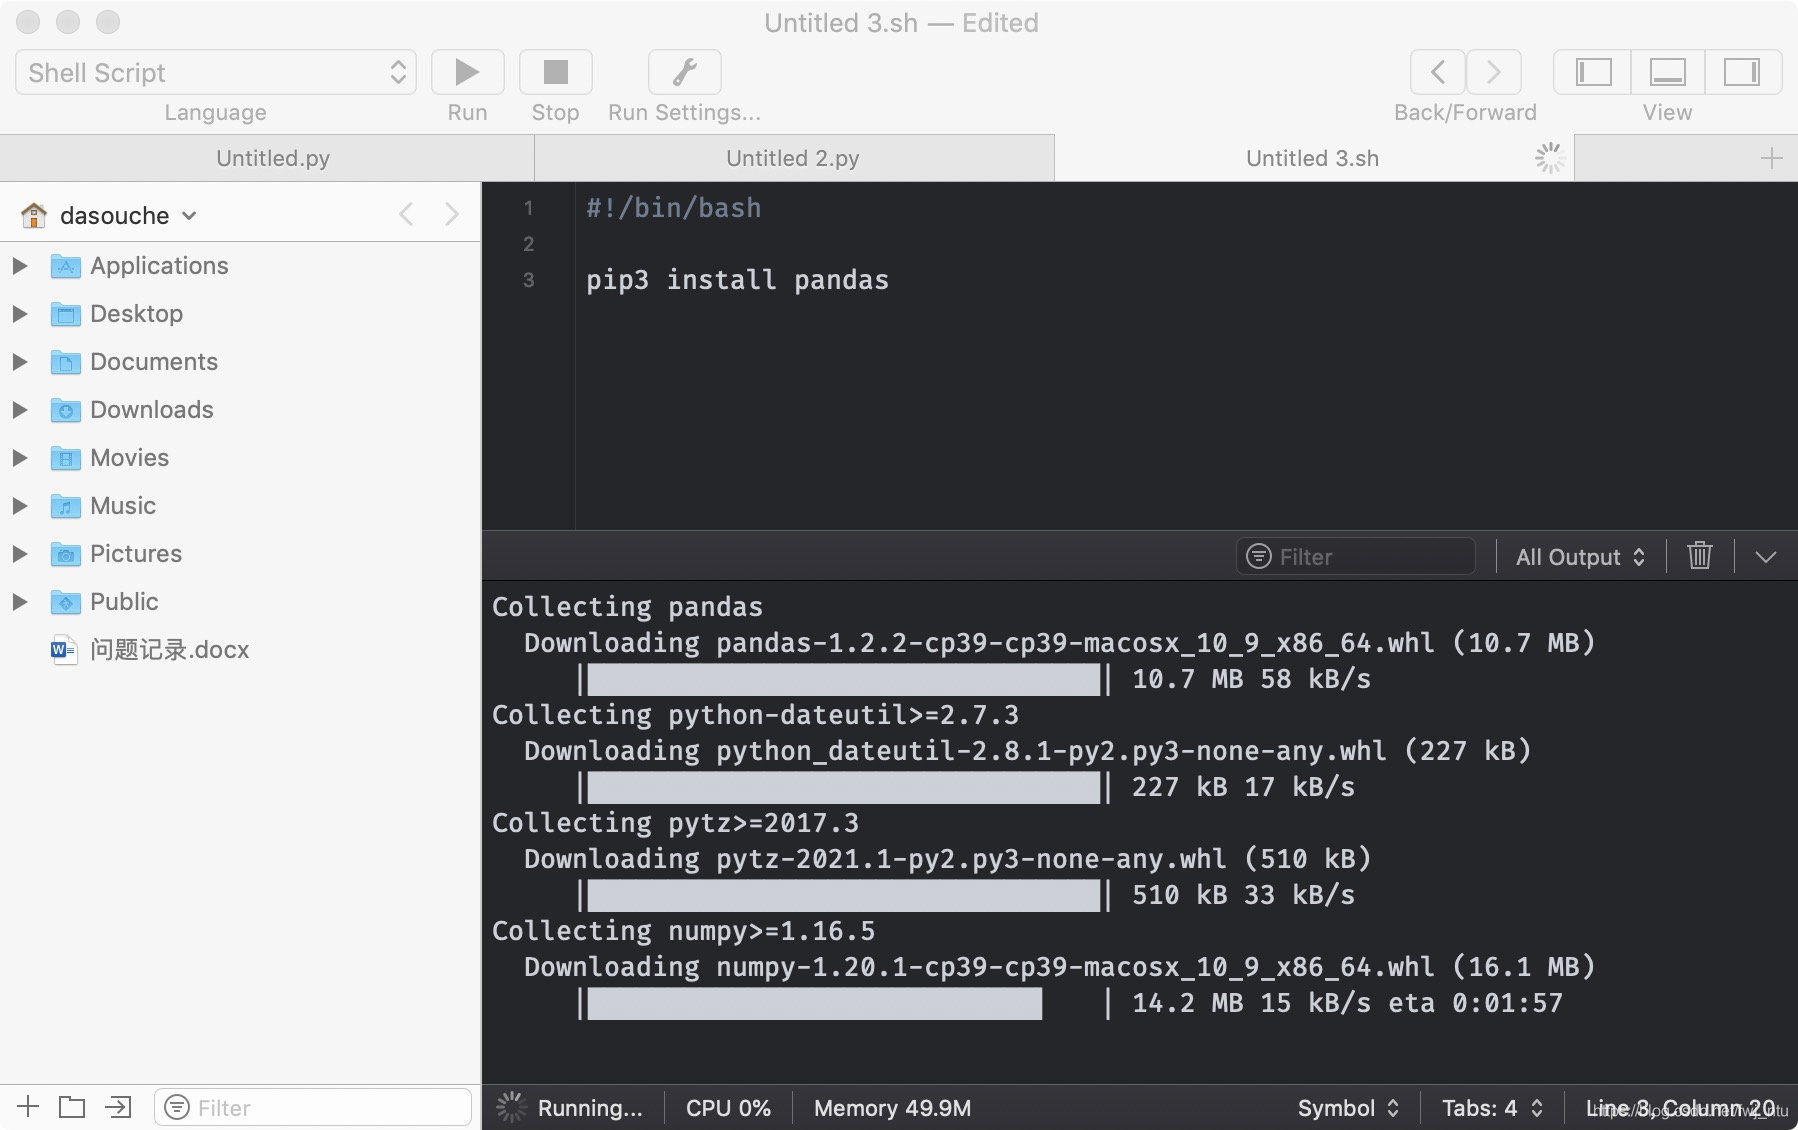Click Line 3, Column 20 indicator
This screenshot has width=1798, height=1130.
(x=1680, y=1108)
